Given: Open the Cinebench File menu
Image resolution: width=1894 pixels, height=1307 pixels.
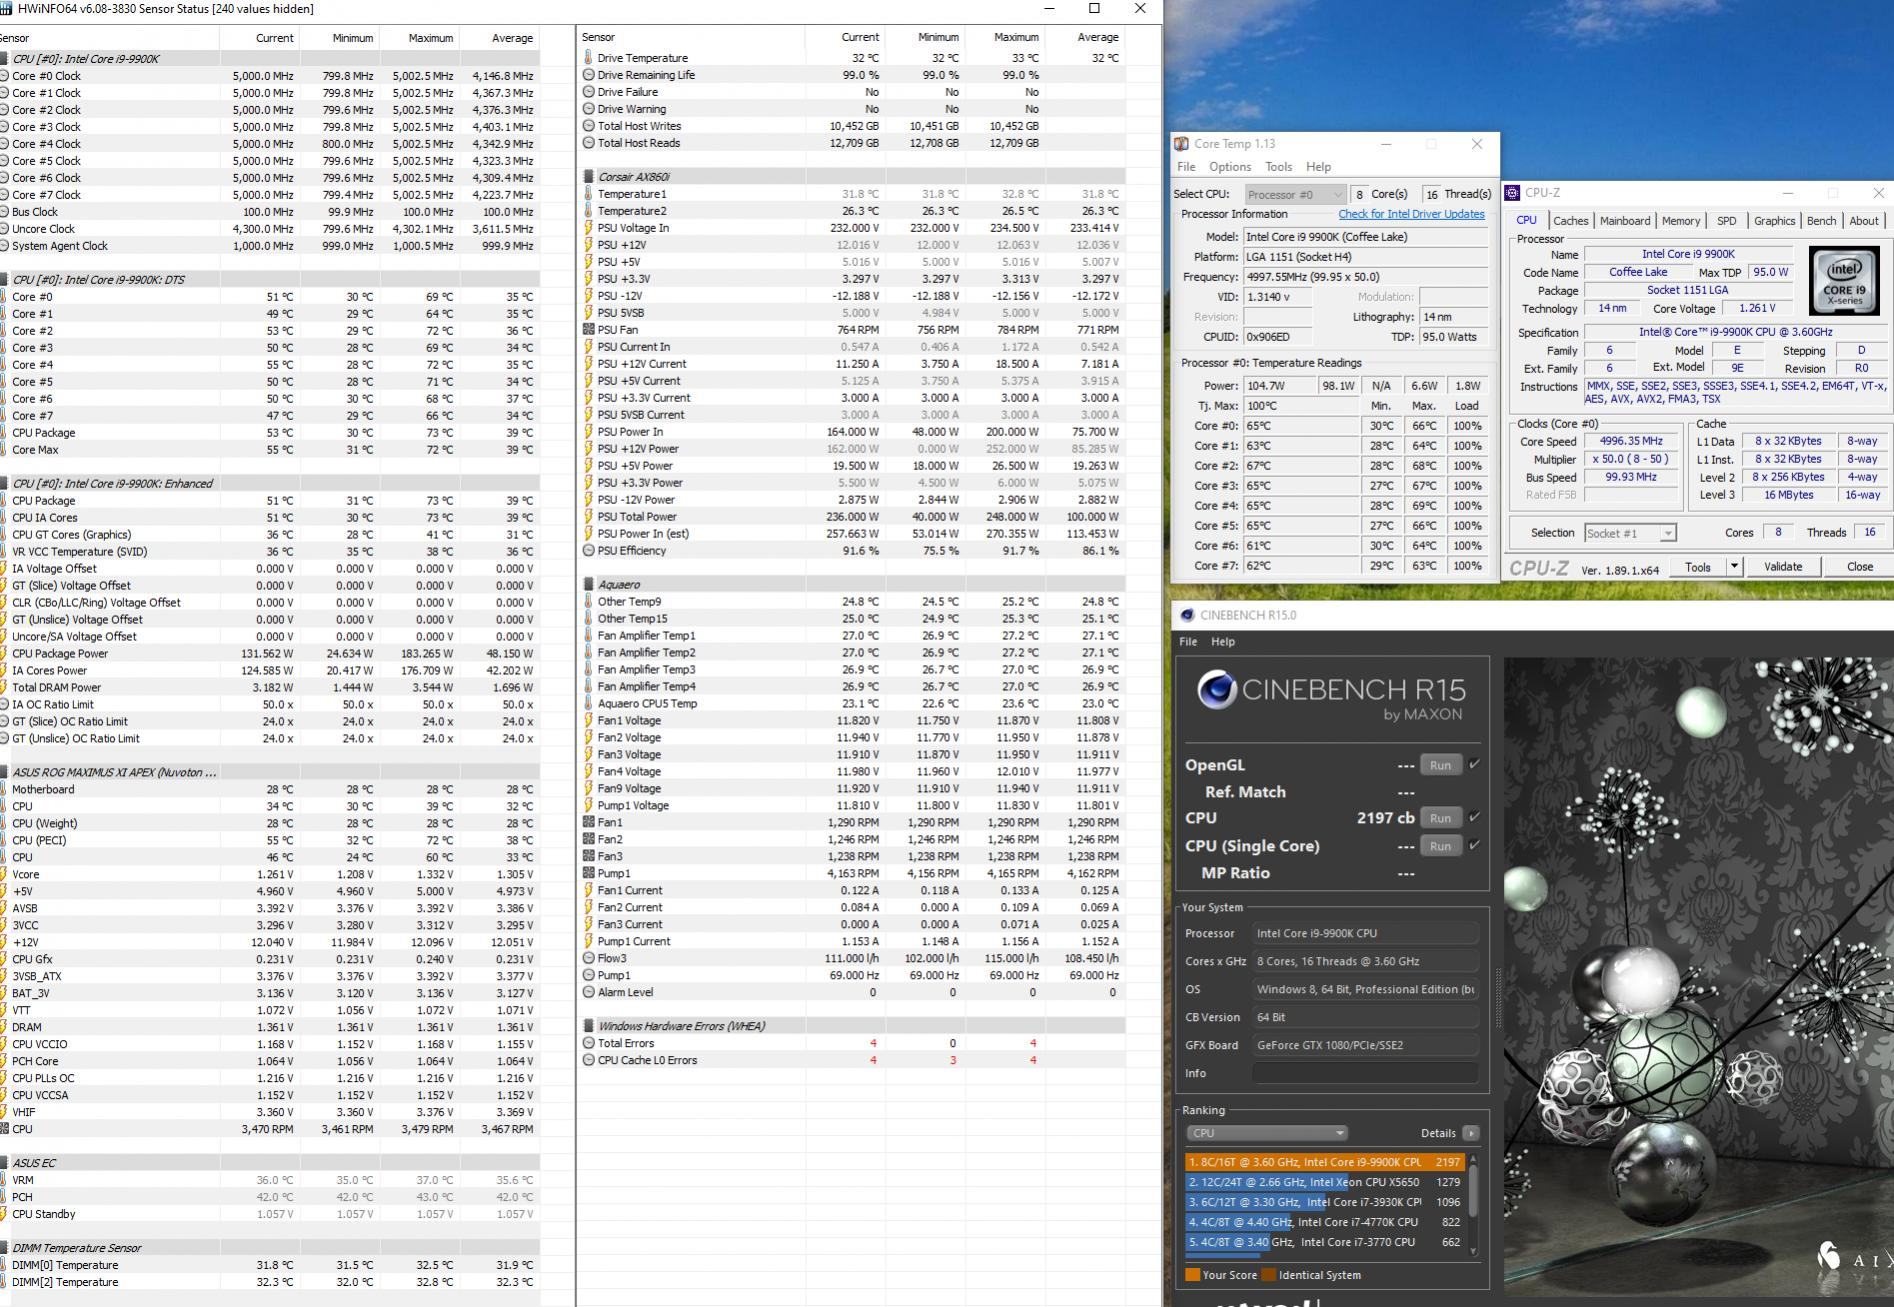Looking at the screenshot, I should click(x=1188, y=642).
